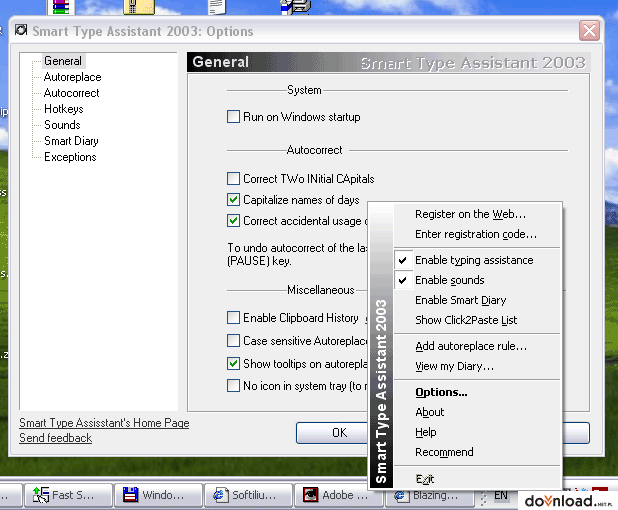Close the Options dialog

[x=589, y=30]
